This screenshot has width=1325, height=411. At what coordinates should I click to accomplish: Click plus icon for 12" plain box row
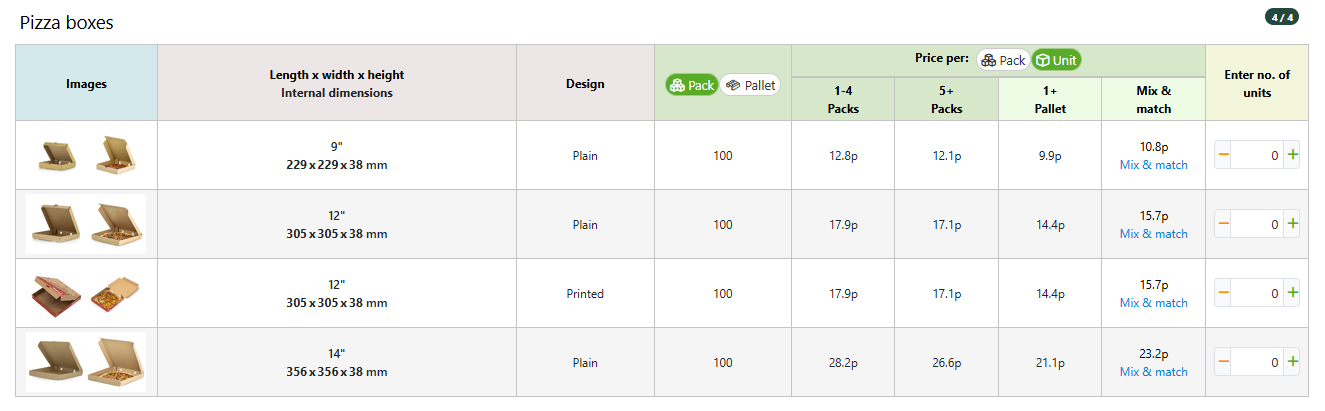(1292, 224)
